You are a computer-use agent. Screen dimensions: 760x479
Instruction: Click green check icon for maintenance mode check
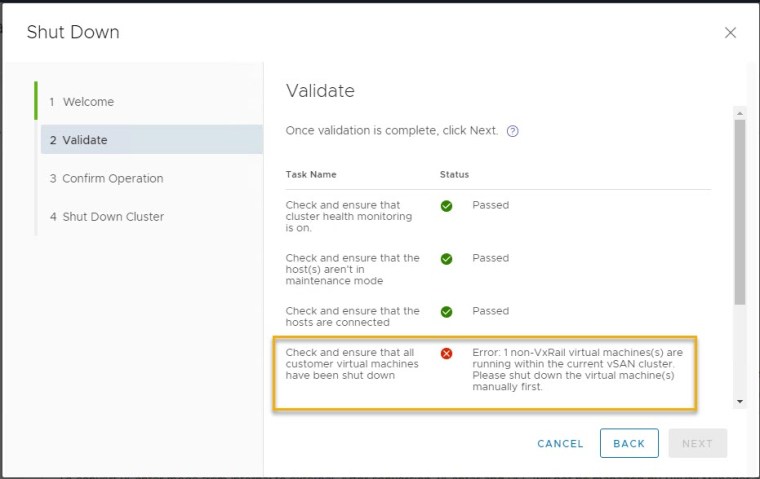(447, 259)
